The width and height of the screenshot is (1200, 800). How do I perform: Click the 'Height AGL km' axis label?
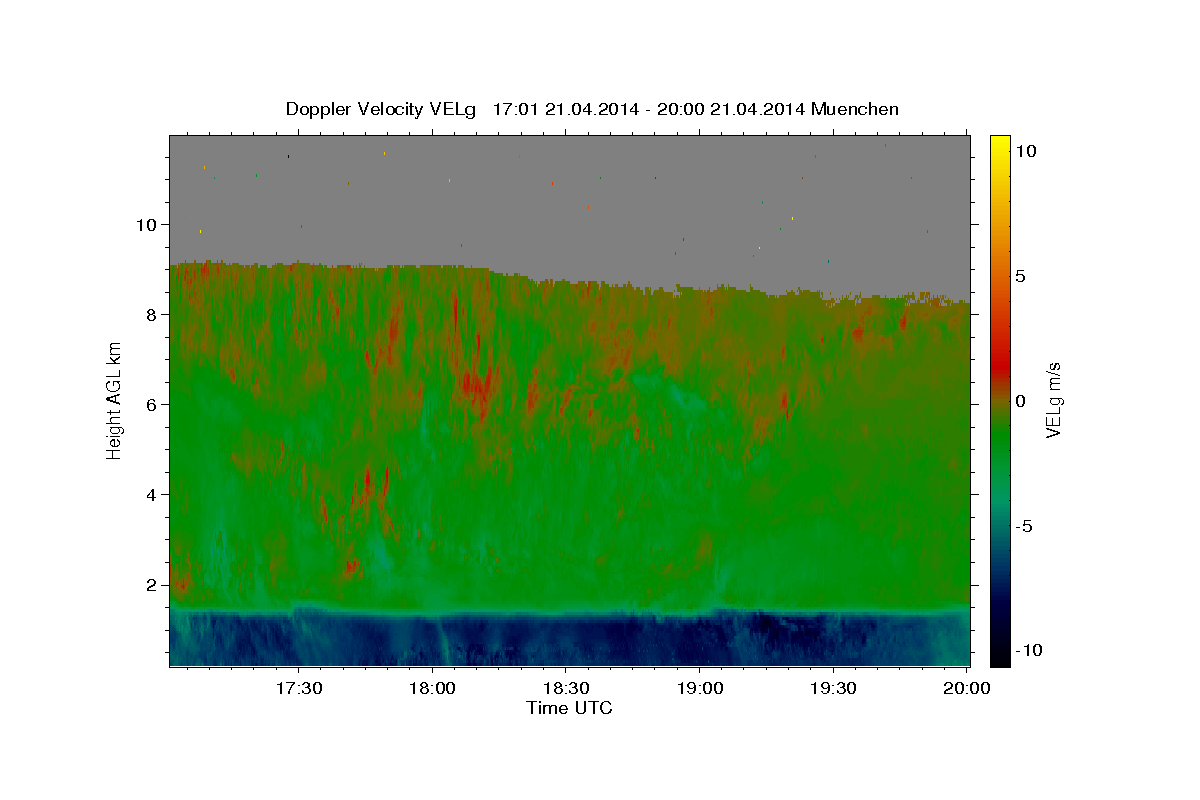(115, 400)
